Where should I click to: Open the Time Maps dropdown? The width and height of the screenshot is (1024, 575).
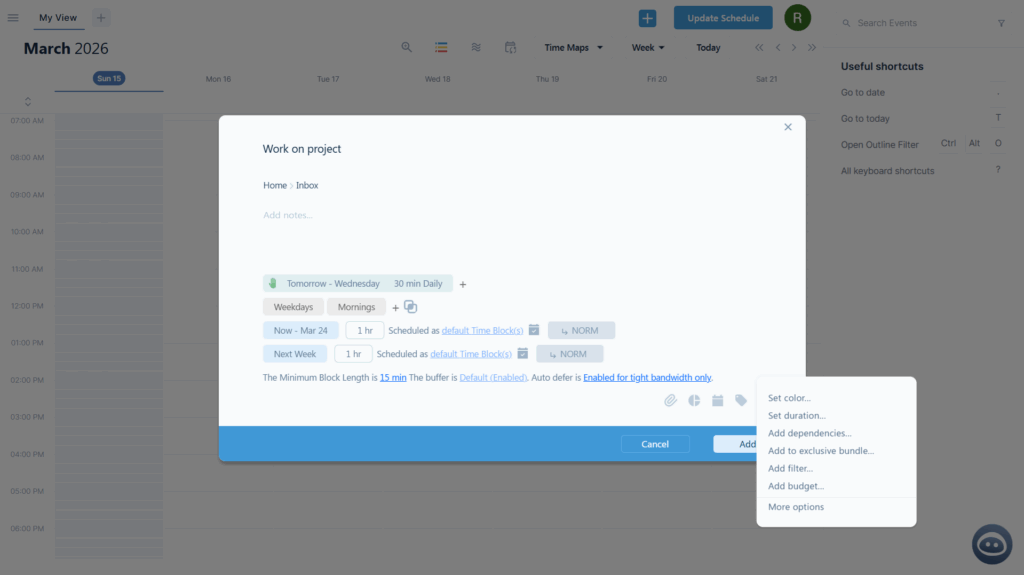(x=573, y=48)
